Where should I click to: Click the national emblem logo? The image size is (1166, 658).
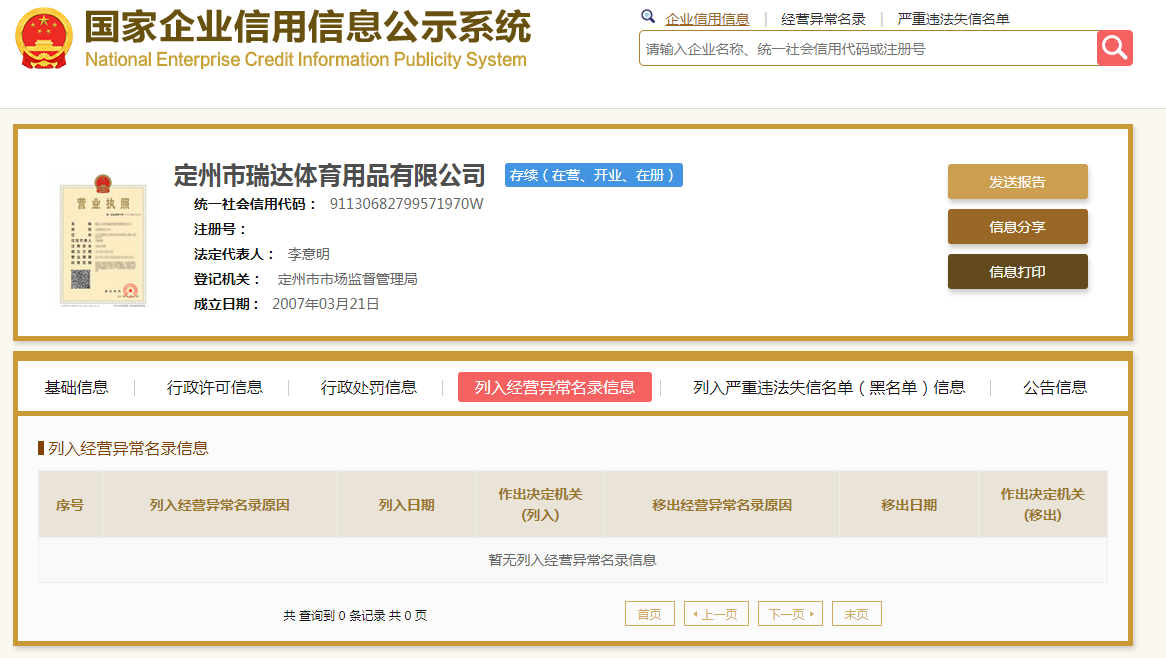point(44,39)
